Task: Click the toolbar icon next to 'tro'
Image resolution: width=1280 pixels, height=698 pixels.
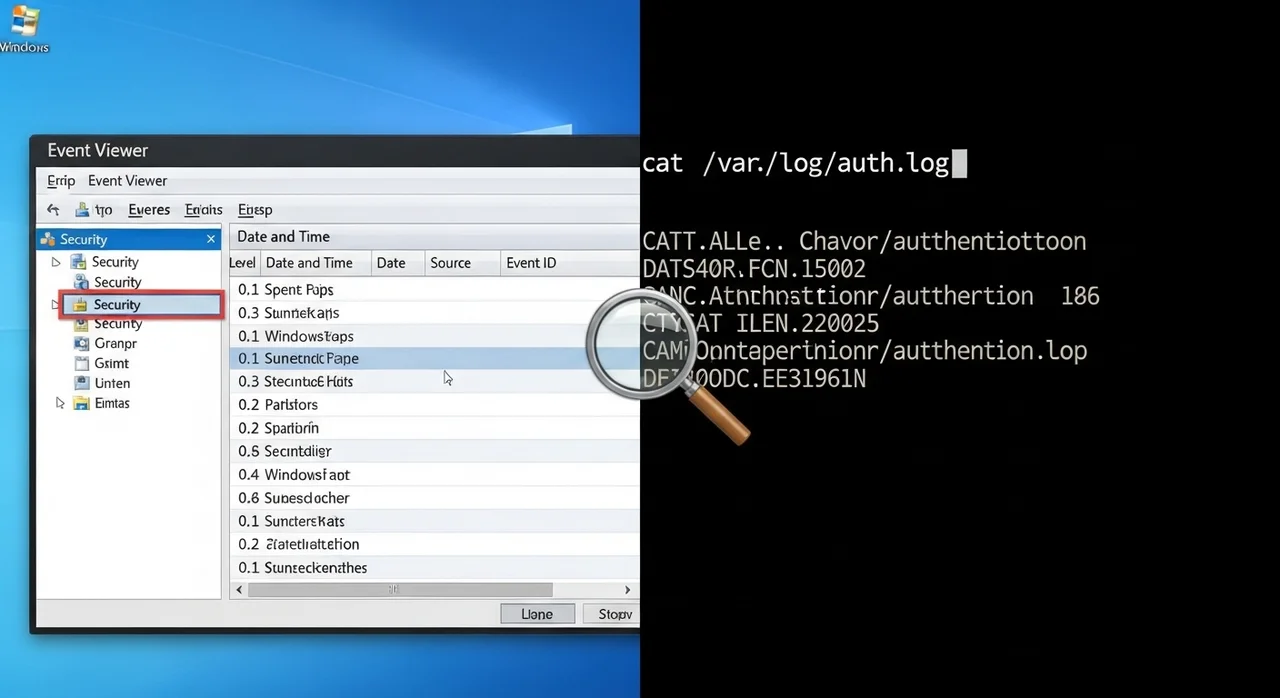Action: (x=80, y=210)
